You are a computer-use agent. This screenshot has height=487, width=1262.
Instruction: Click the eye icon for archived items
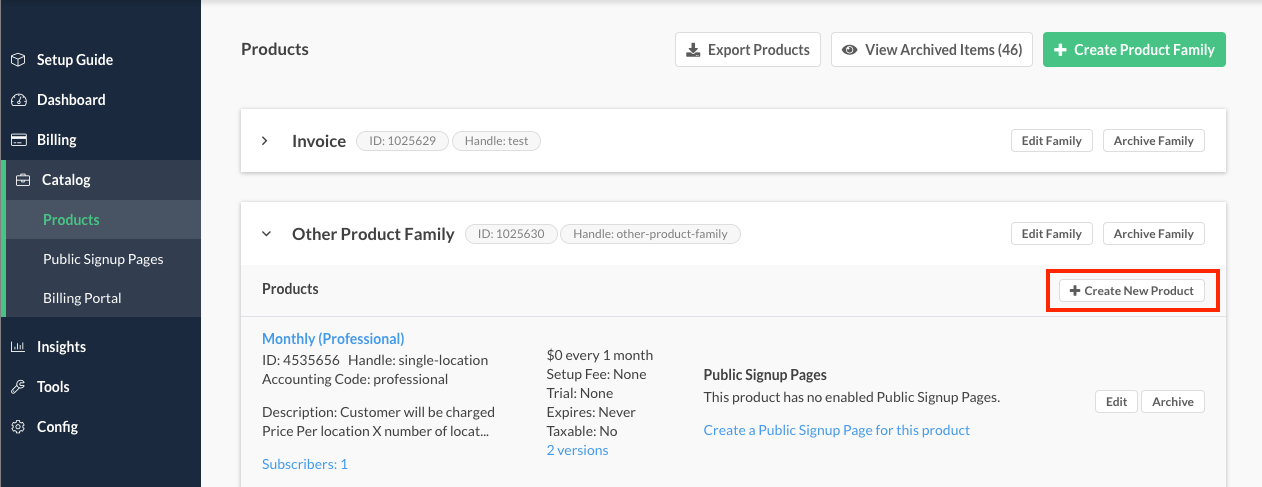[x=850, y=50]
